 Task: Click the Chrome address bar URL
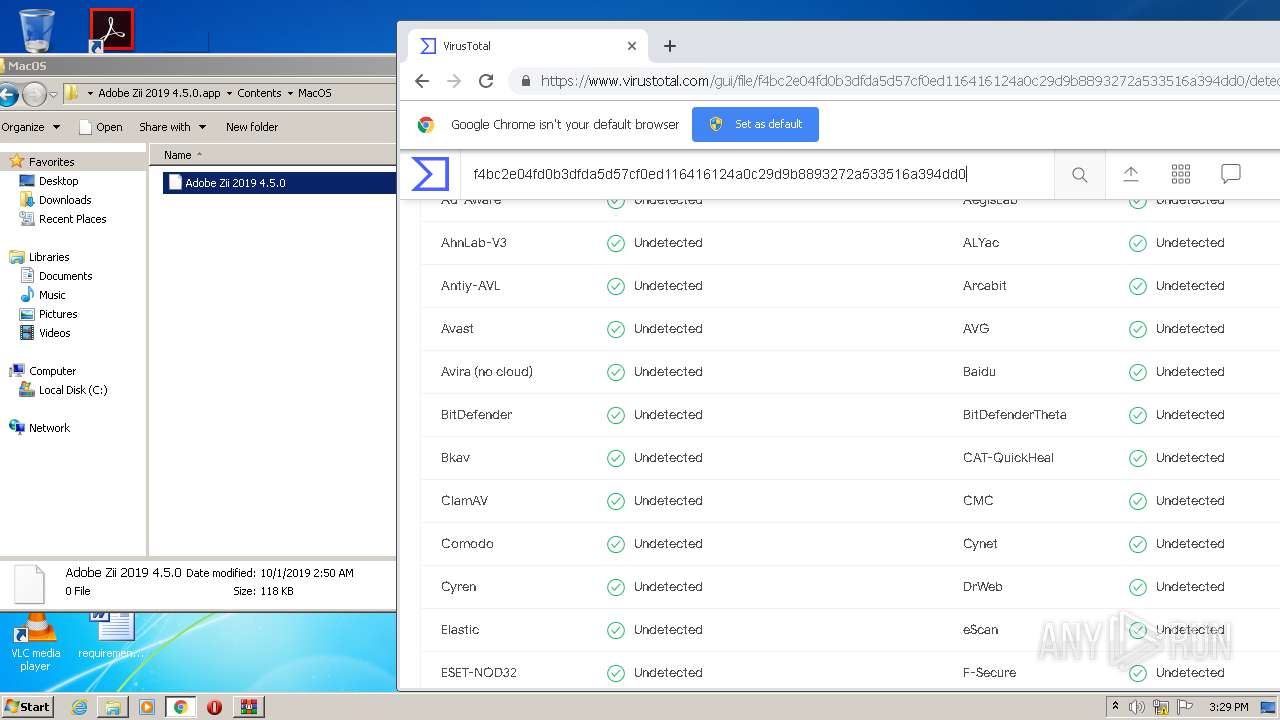(x=910, y=82)
